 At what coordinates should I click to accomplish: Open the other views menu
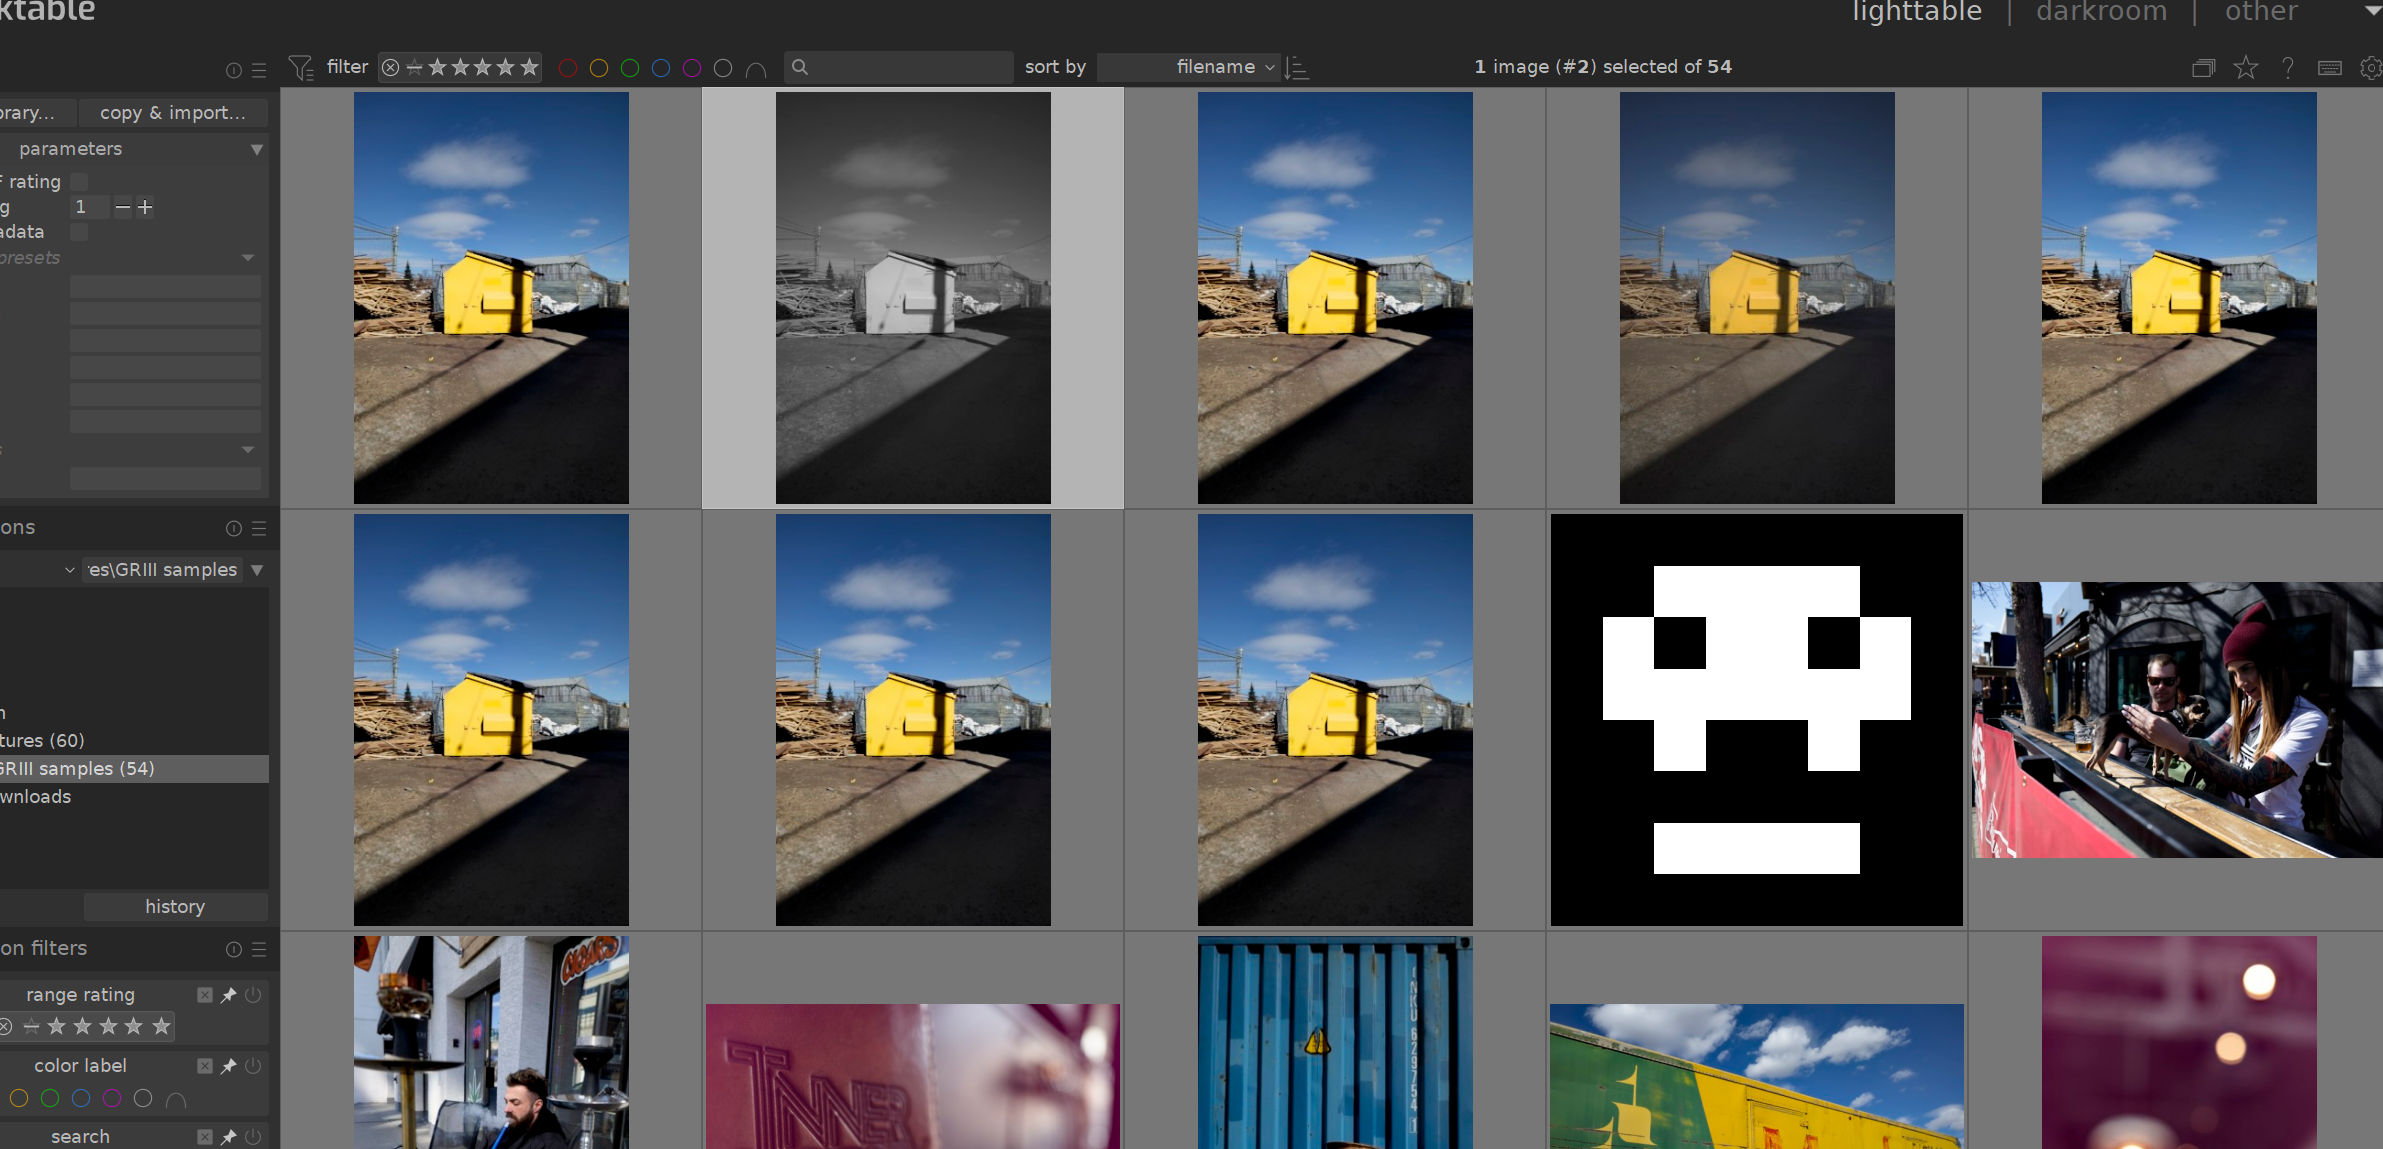(x=2261, y=12)
